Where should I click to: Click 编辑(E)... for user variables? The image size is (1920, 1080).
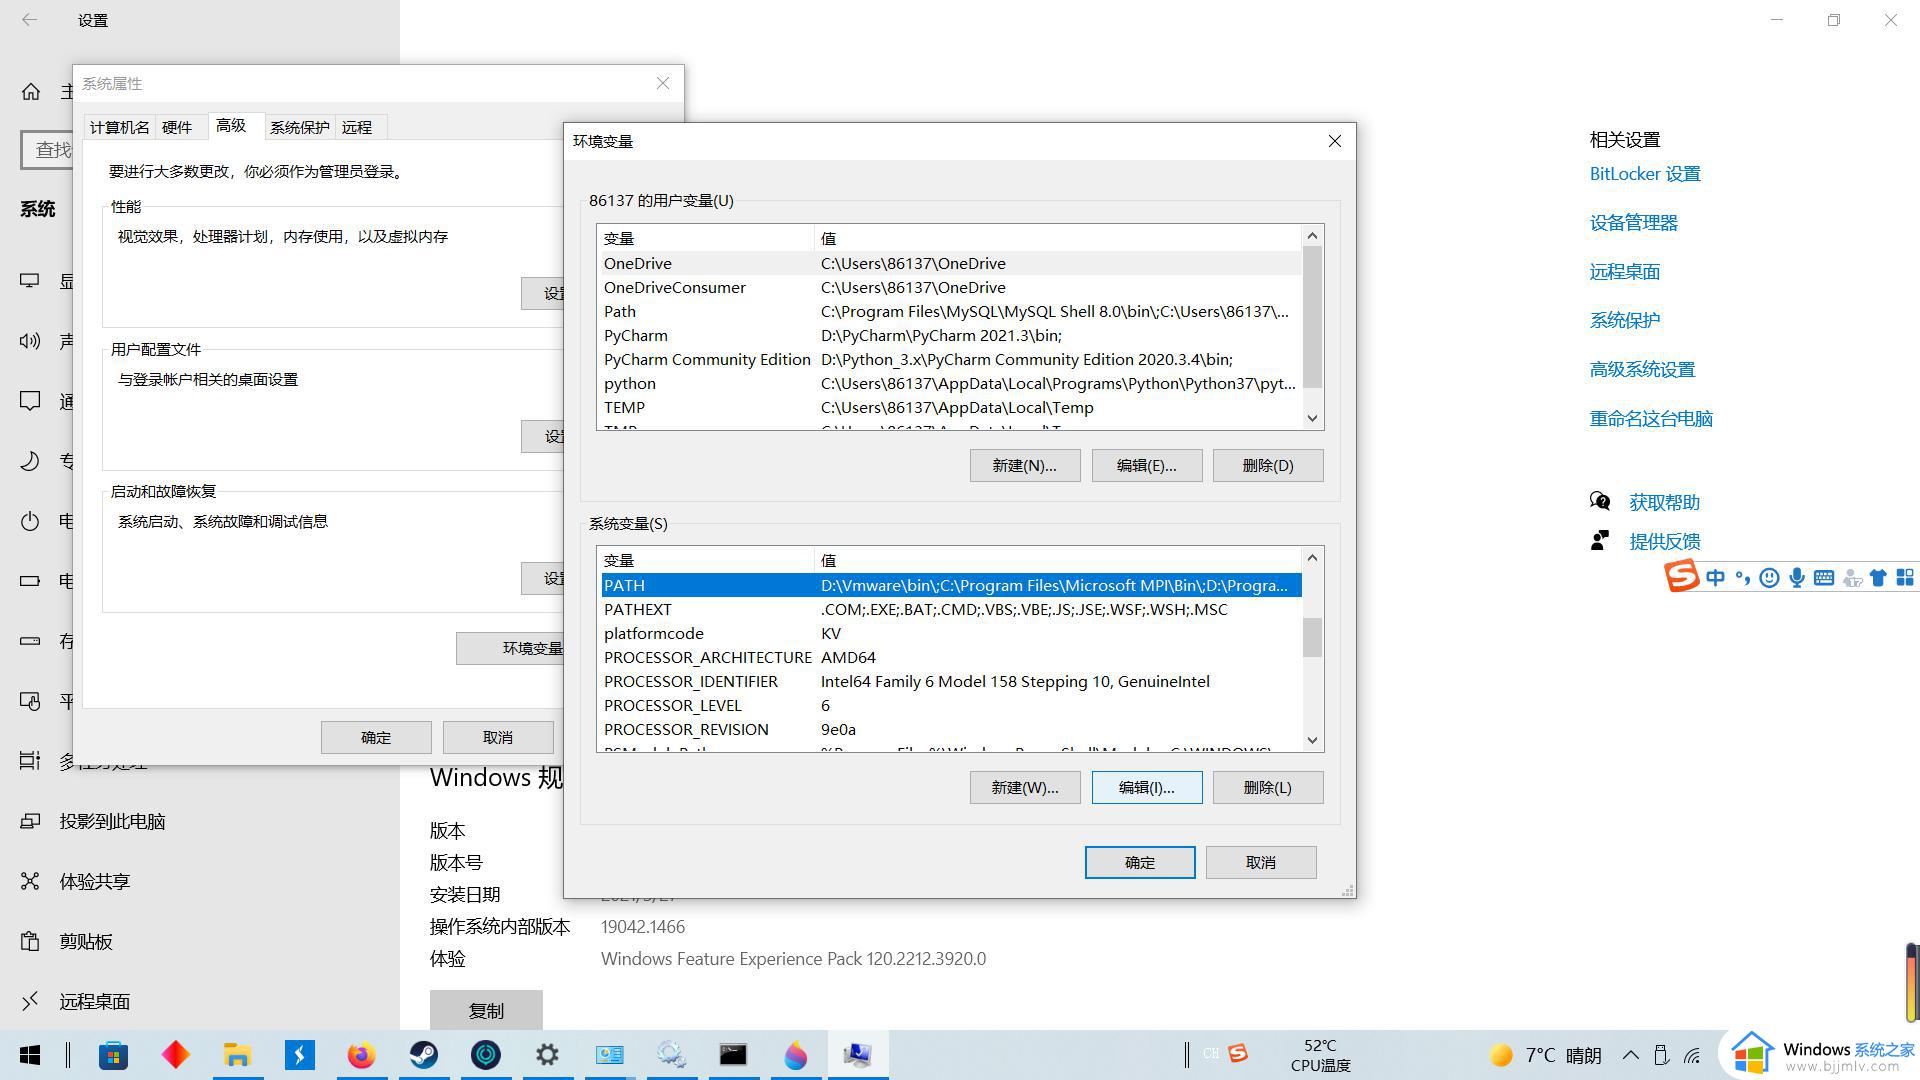(1147, 465)
